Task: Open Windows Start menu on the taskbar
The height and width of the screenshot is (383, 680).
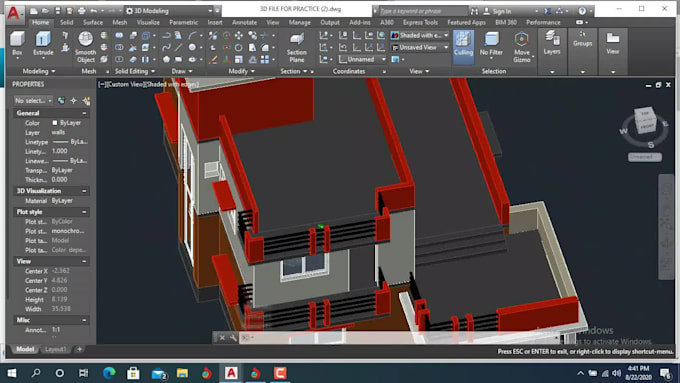Action: point(12,373)
